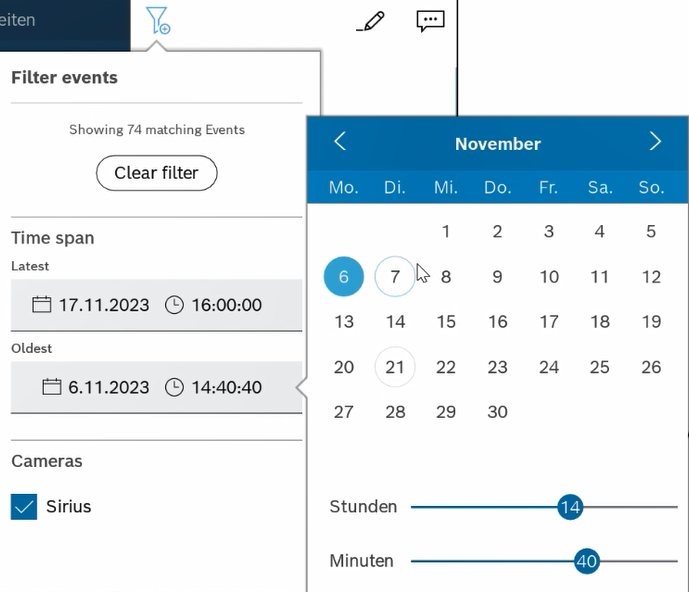Click the pencil edit icon

click(370, 21)
